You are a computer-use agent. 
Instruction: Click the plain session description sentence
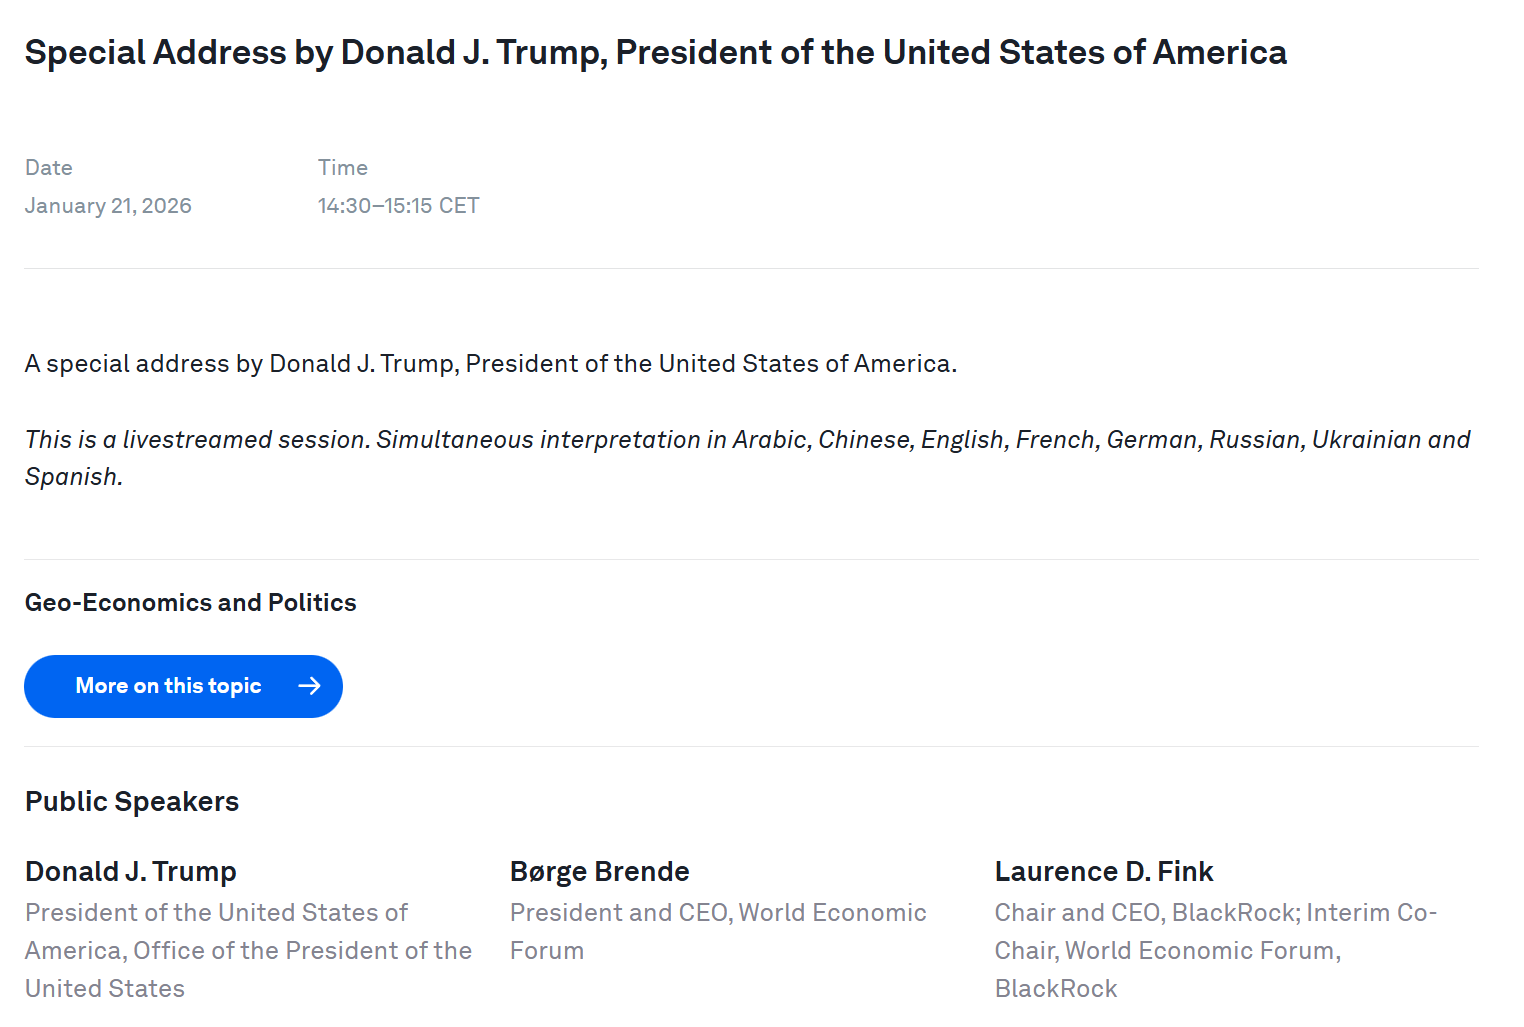[490, 364]
